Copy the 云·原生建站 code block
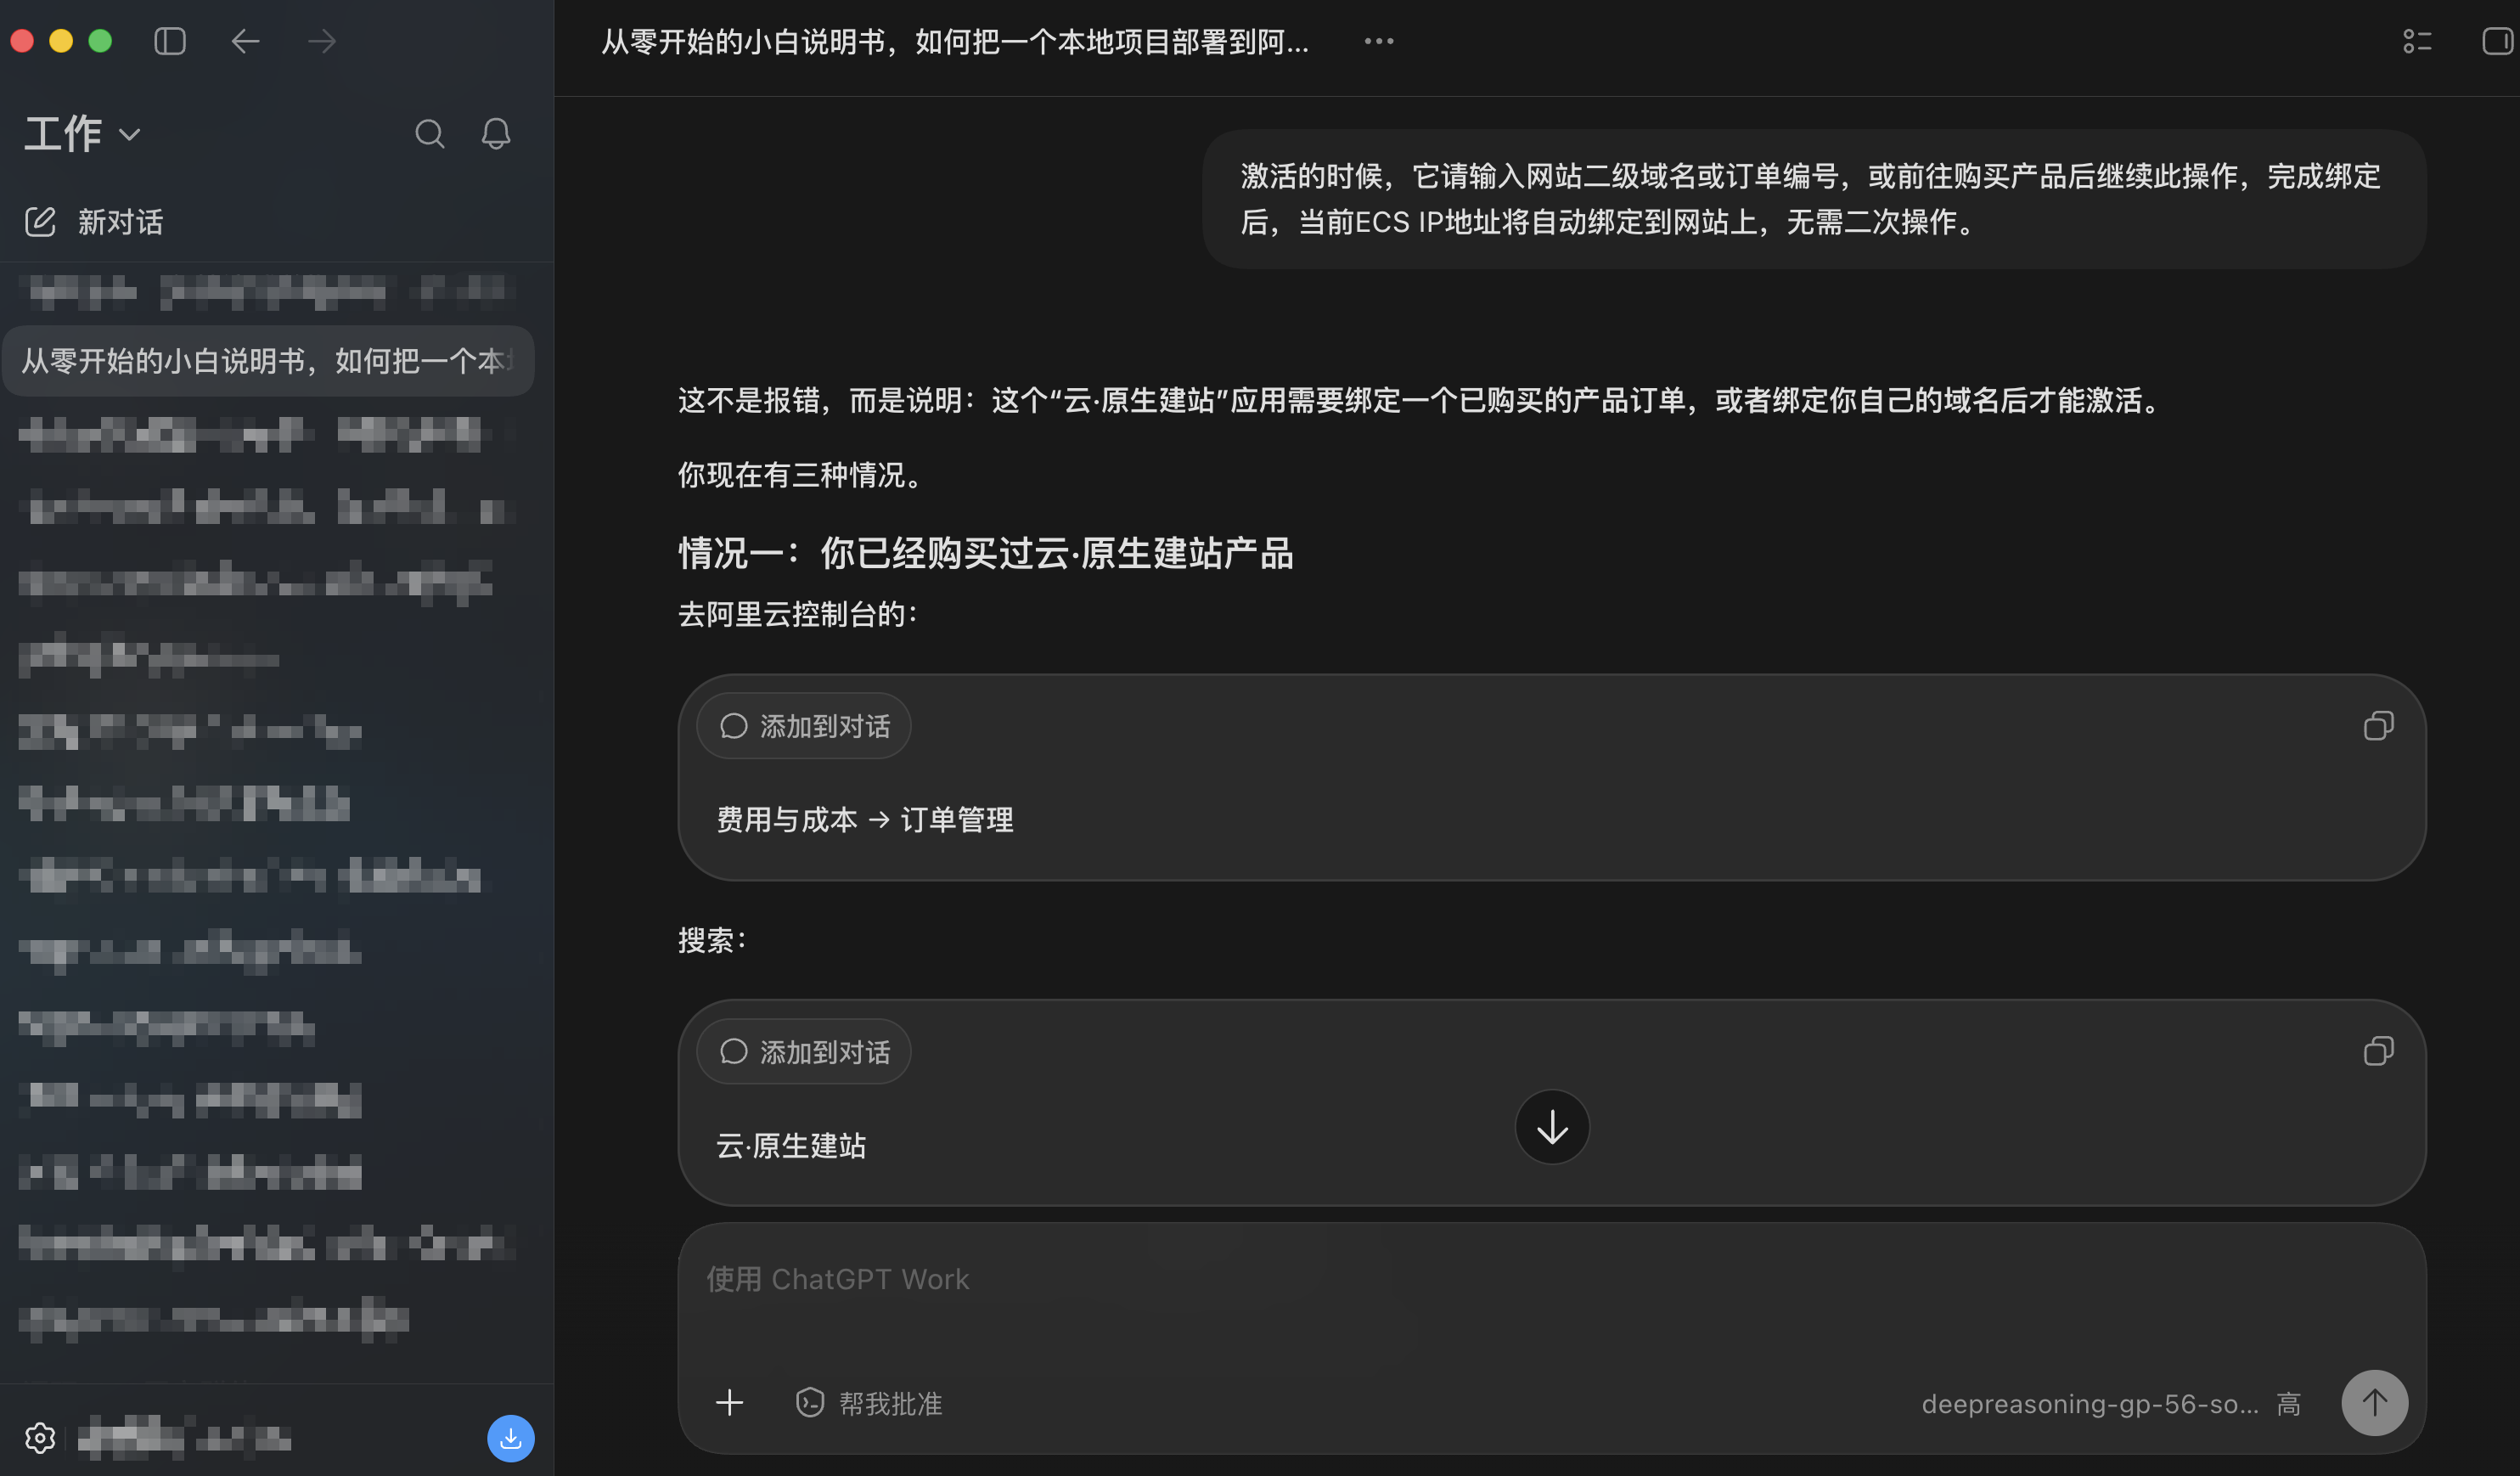 [x=2378, y=1052]
